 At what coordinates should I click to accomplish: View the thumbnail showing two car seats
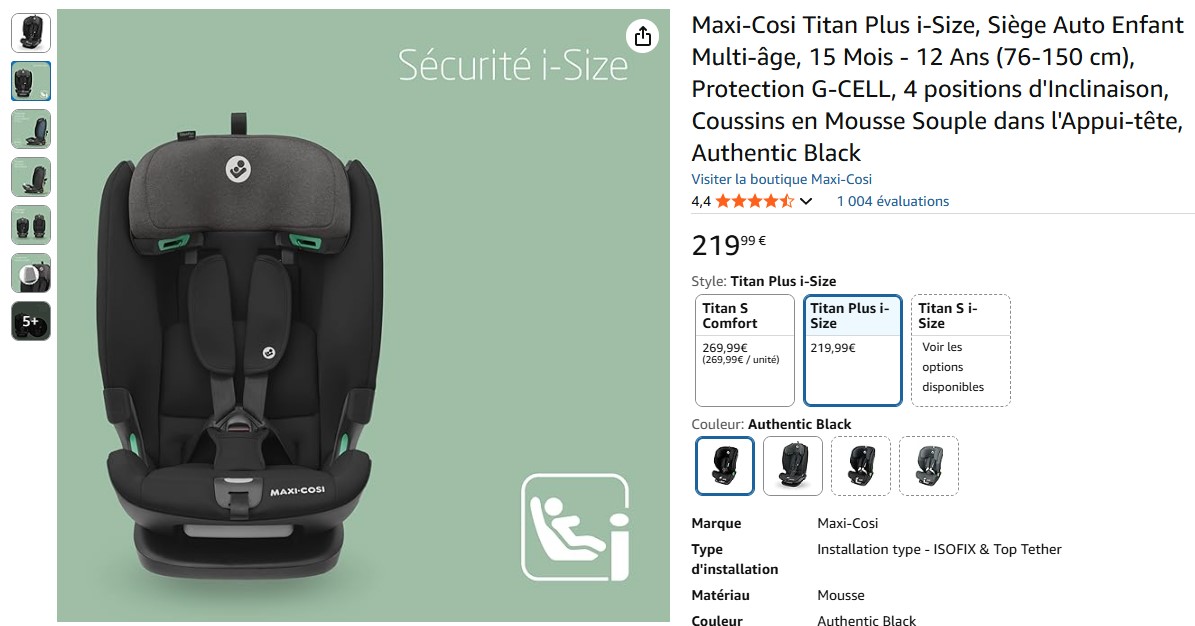coord(31,225)
